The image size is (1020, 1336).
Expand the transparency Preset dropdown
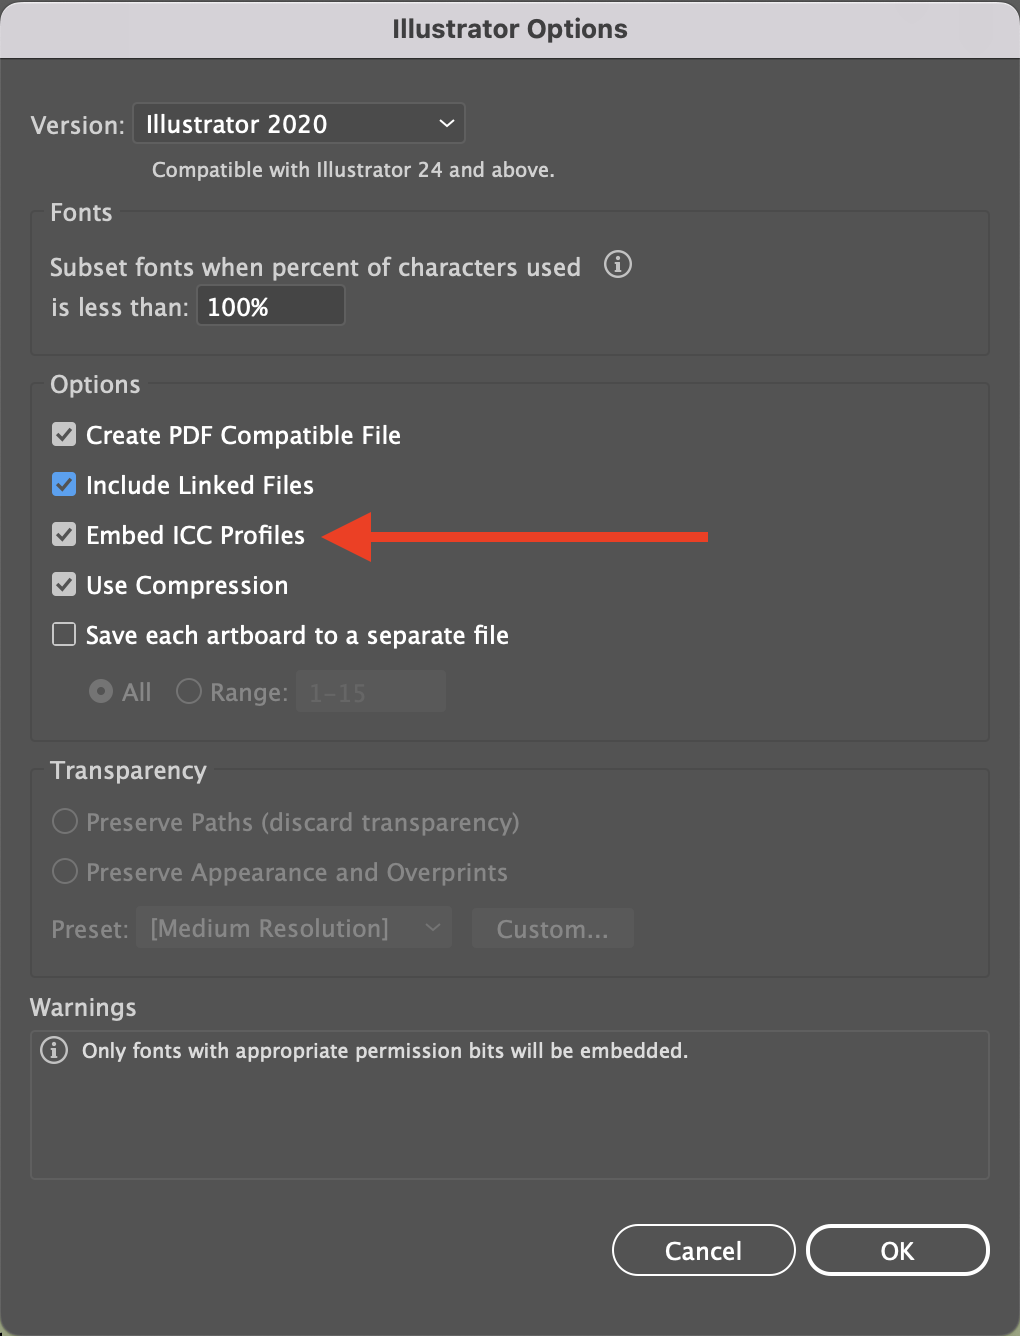pos(294,929)
